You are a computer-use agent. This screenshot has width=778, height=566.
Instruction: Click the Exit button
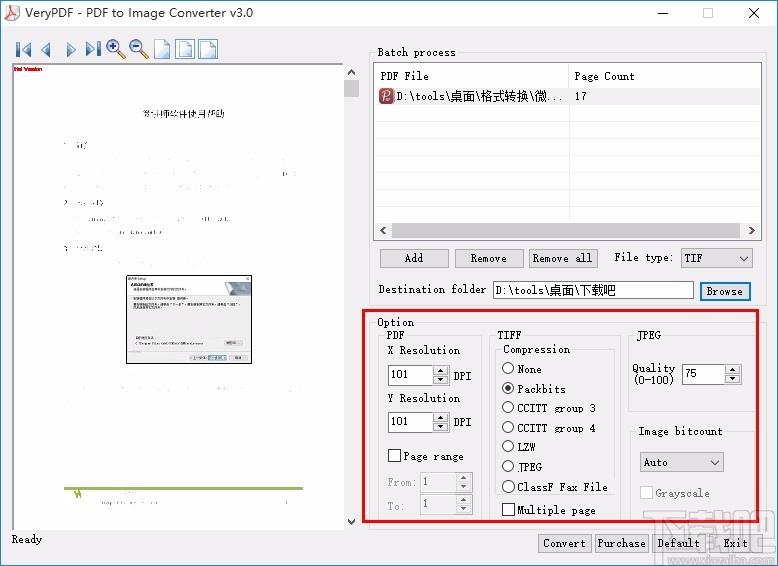(x=735, y=543)
